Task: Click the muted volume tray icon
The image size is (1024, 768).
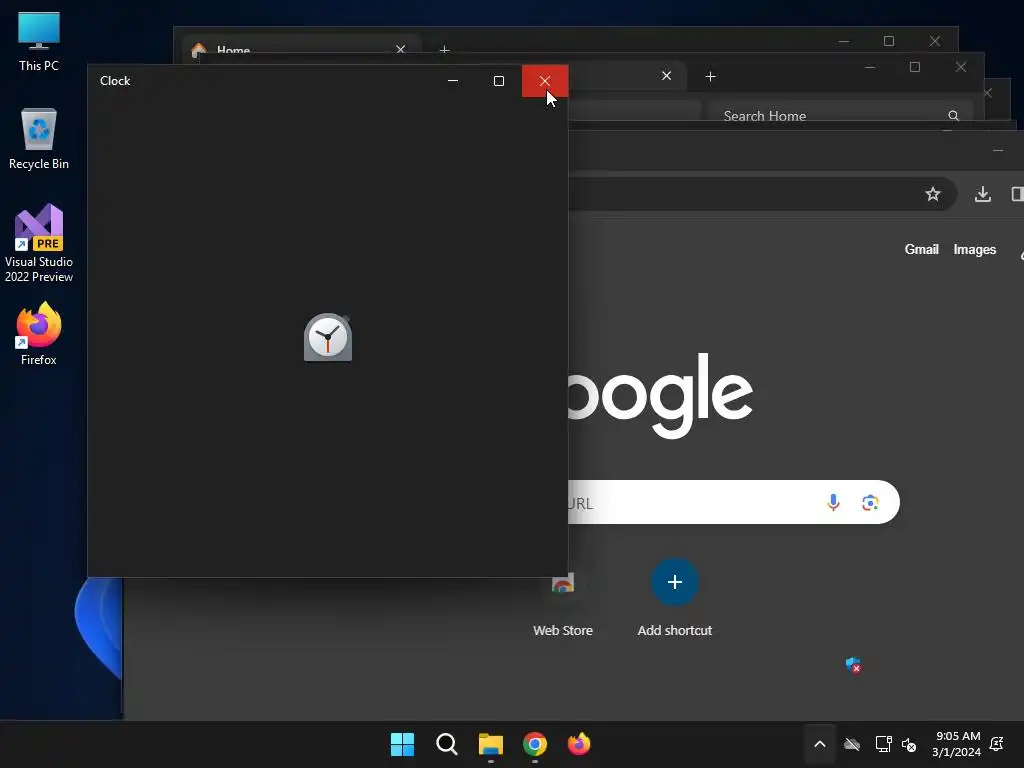Action: 909,744
